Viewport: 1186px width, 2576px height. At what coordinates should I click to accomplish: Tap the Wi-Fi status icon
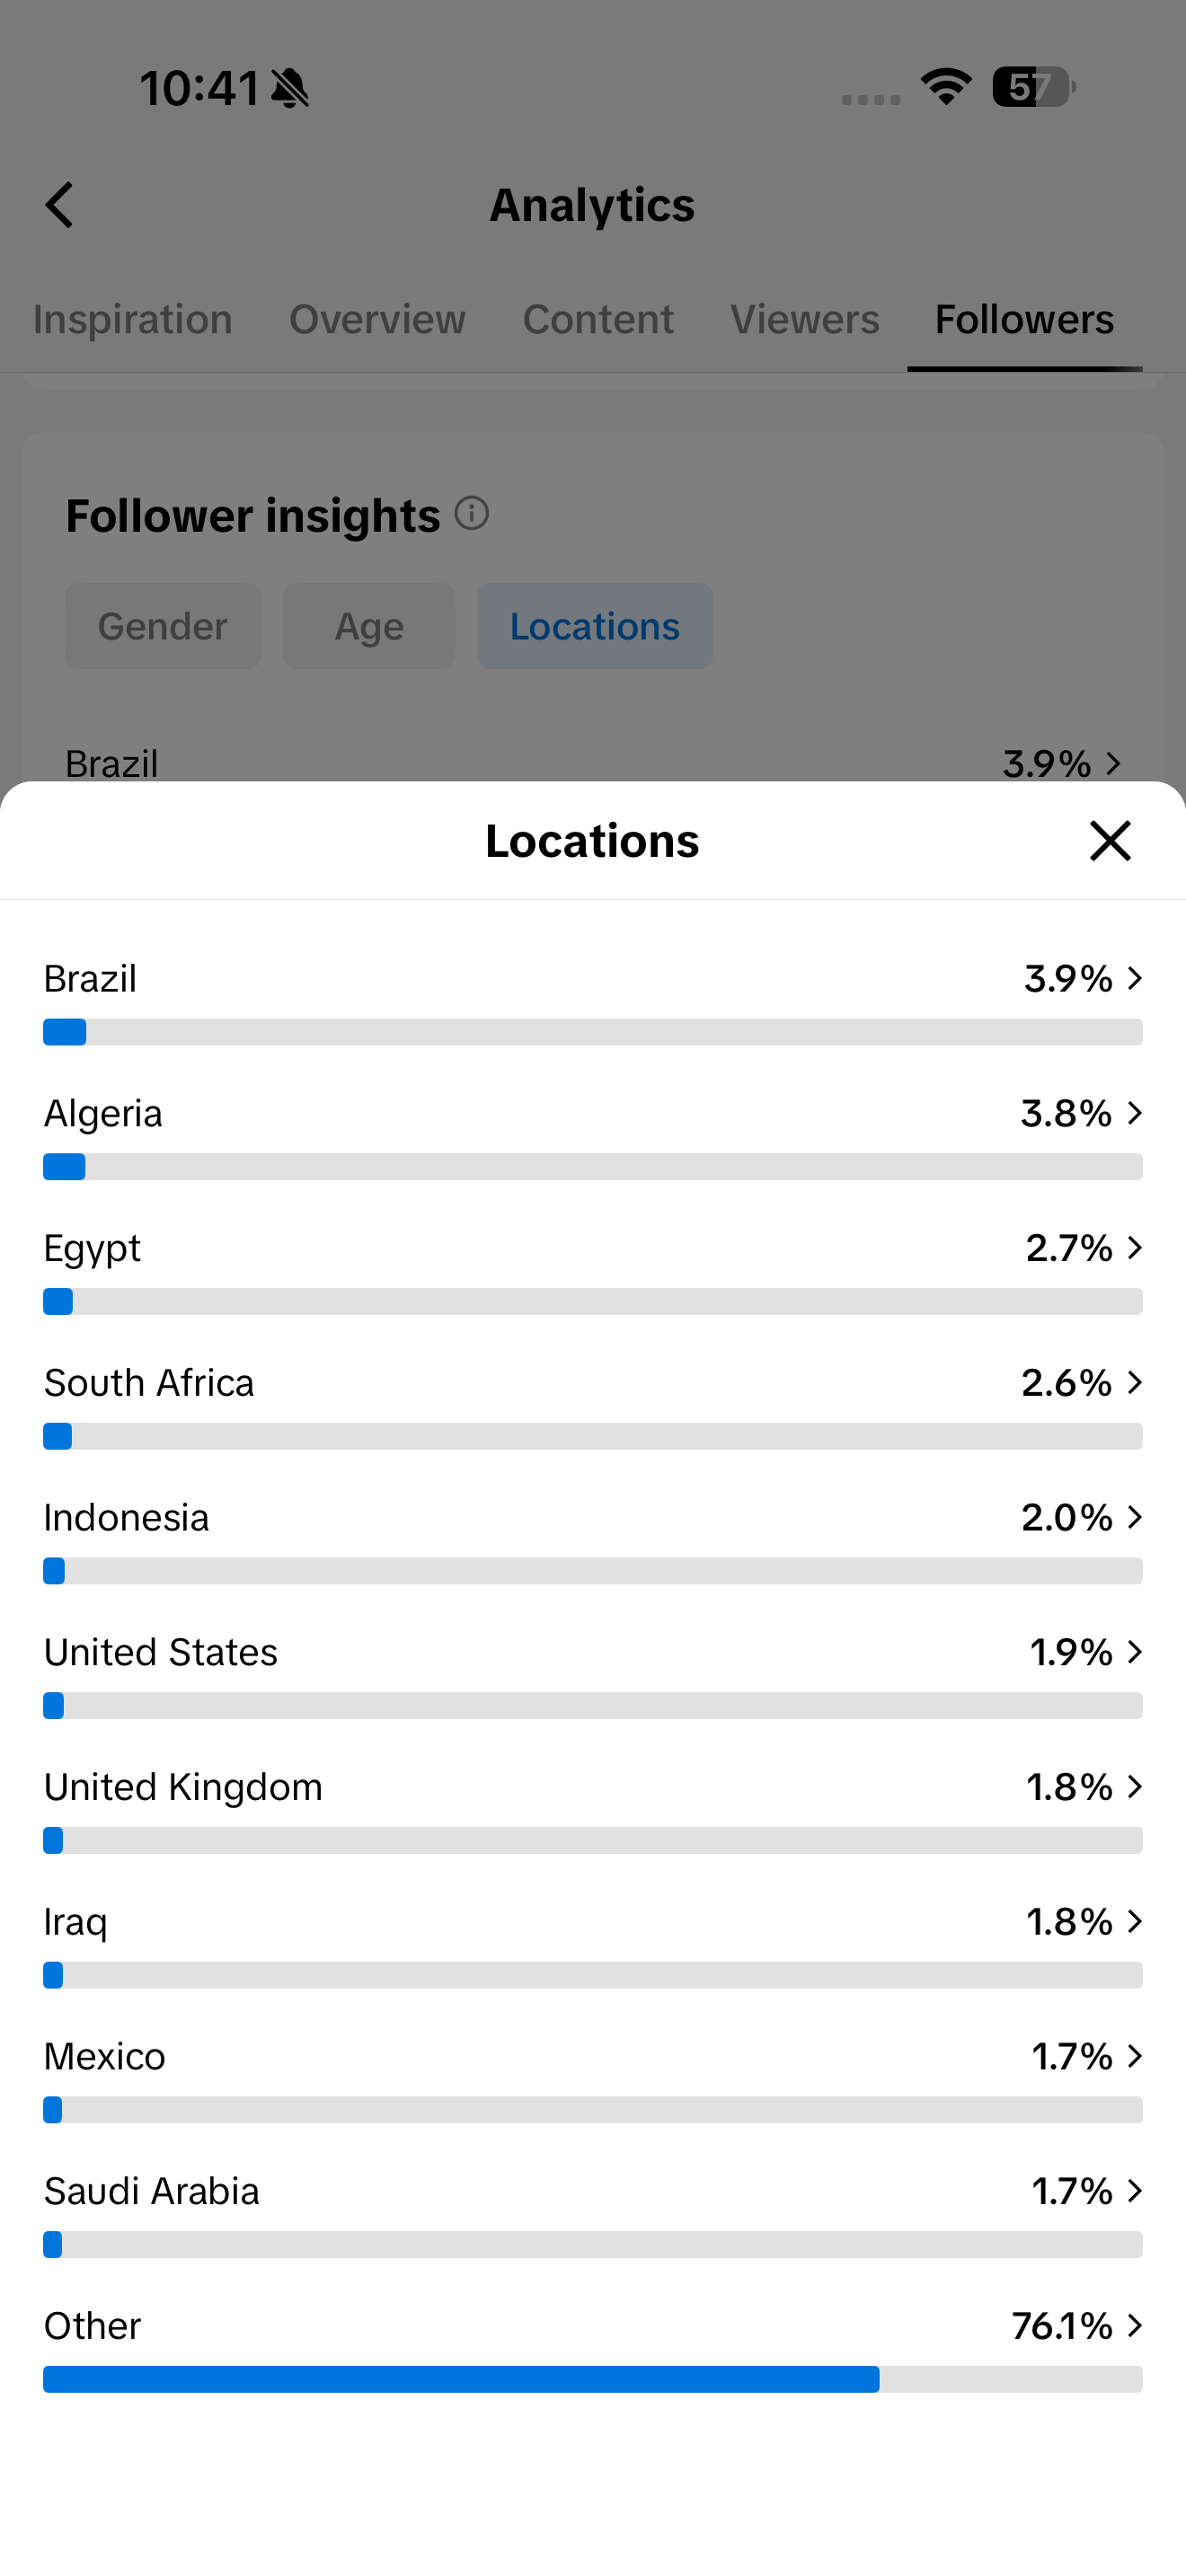coord(946,87)
